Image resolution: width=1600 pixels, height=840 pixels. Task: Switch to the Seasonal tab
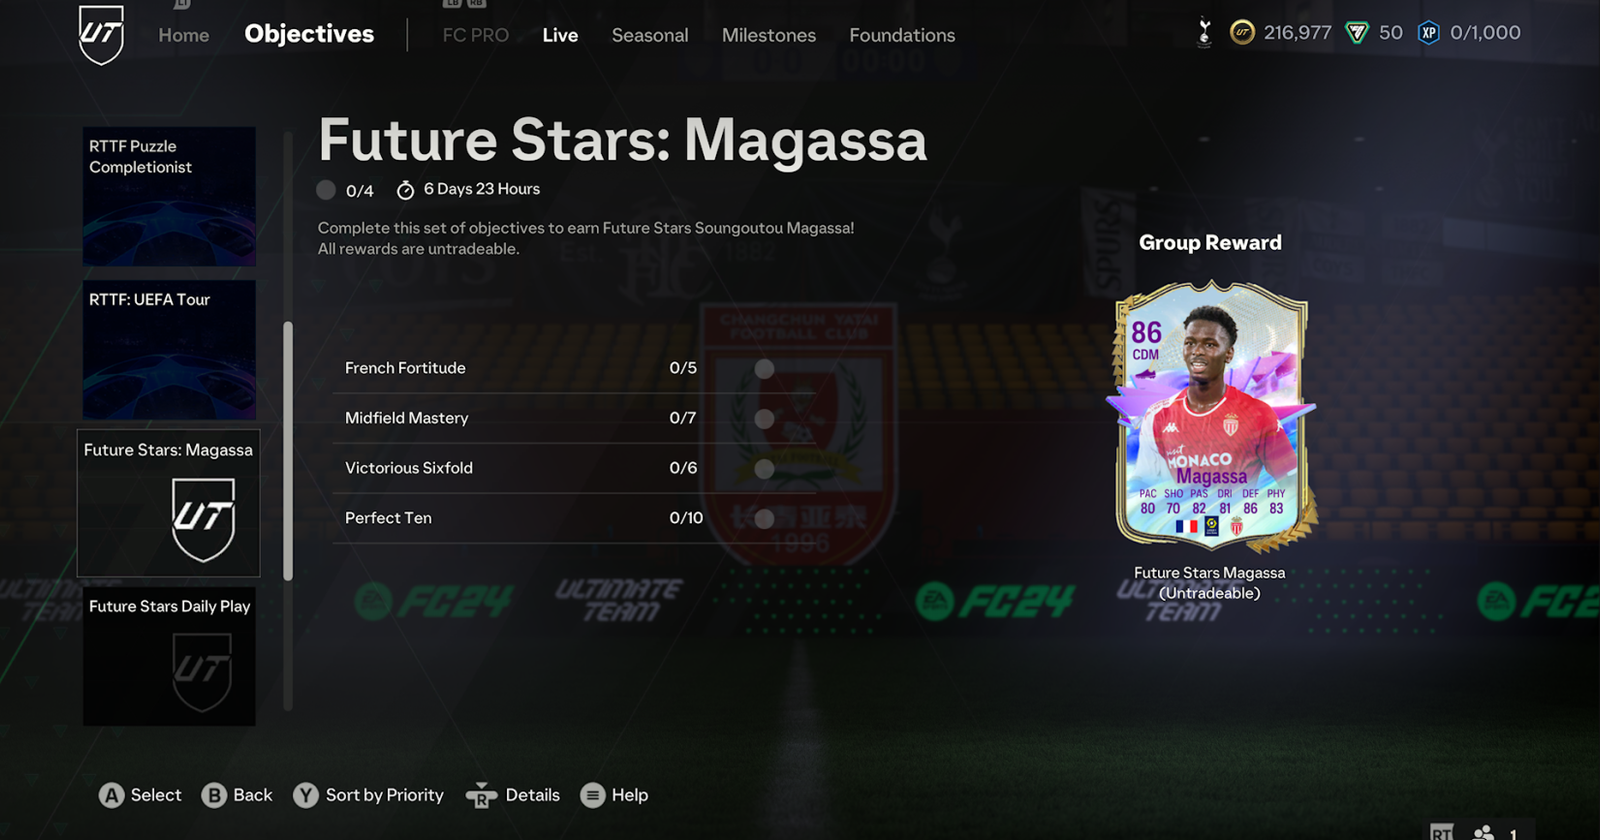pyautogui.click(x=650, y=35)
